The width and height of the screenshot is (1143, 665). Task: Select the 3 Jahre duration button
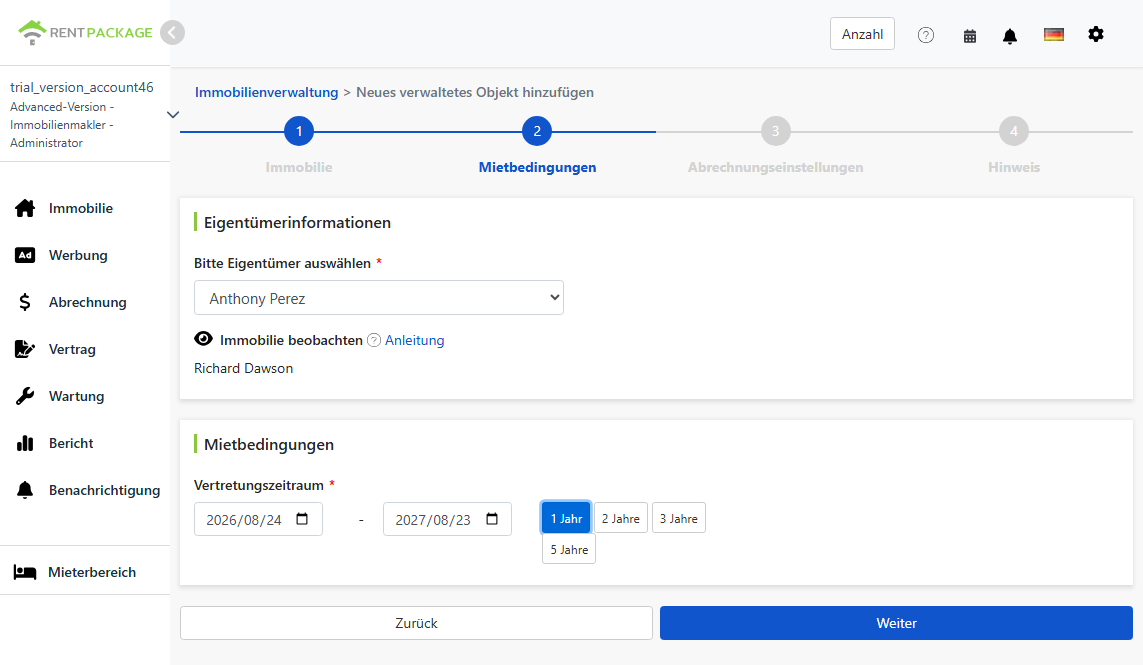click(x=679, y=518)
